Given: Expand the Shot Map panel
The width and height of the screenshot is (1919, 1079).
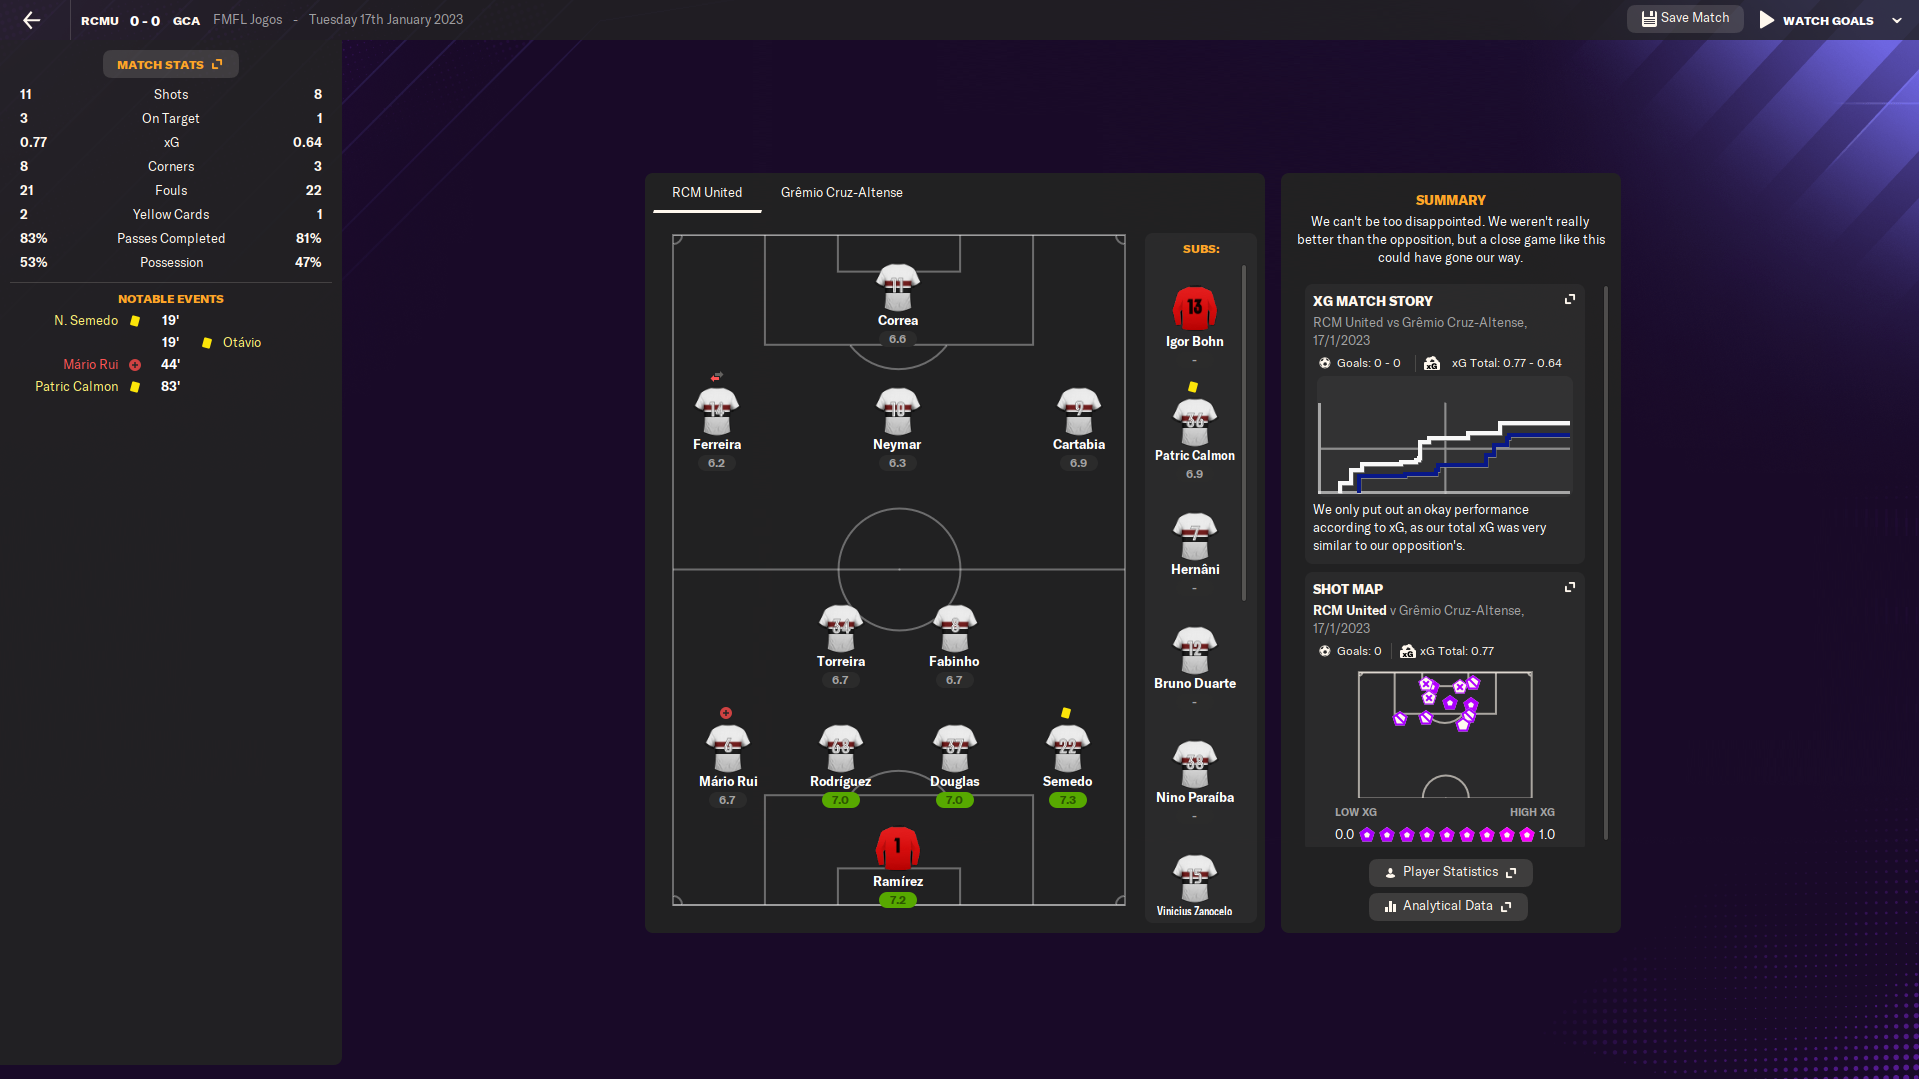Looking at the screenshot, I should tap(1569, 588).
